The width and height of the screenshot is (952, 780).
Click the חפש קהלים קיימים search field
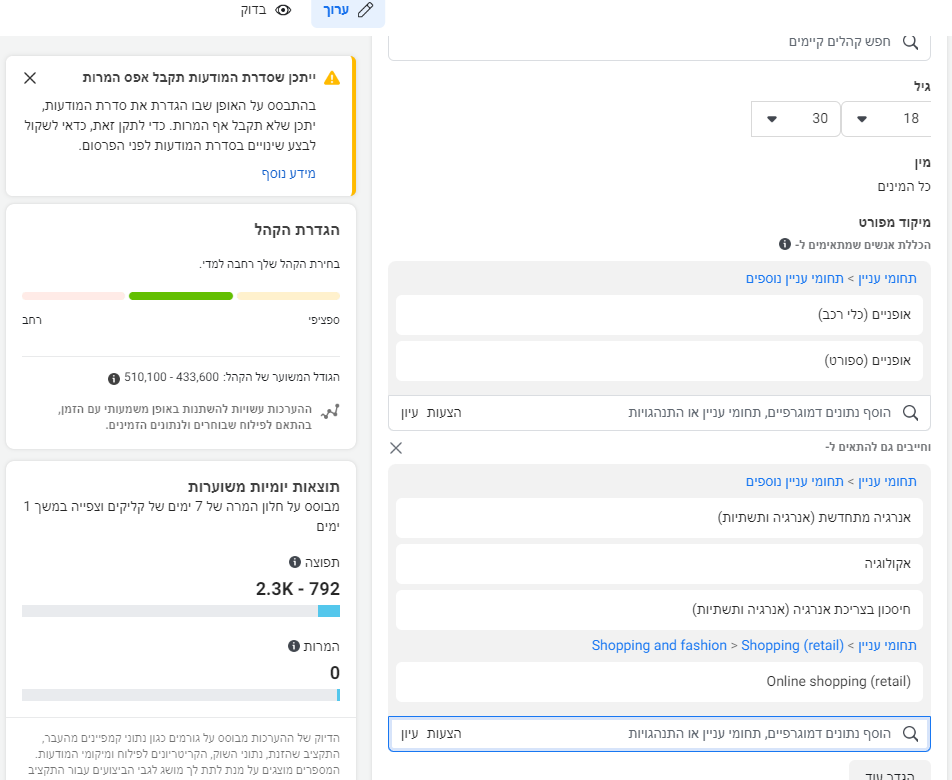click(660, 42)
